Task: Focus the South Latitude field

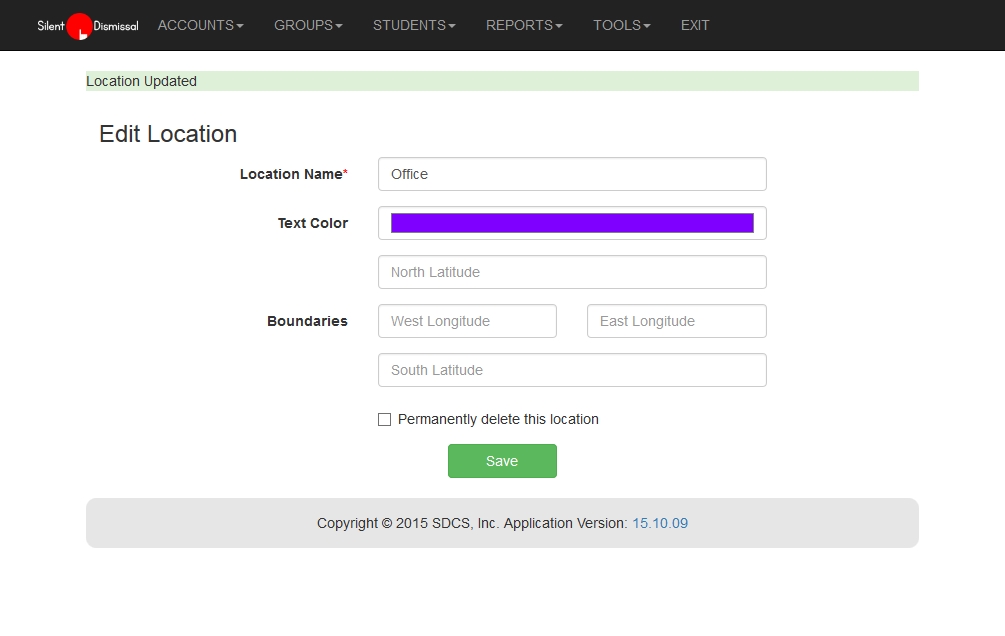Action: (572, 370)
